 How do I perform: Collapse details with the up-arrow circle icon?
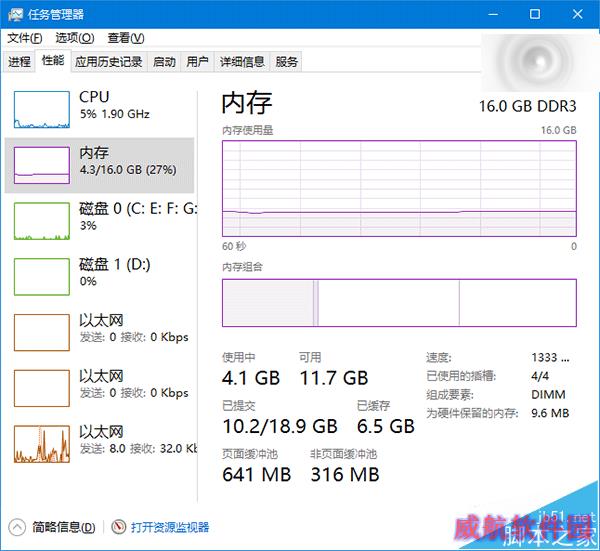(x=17, y=527)
